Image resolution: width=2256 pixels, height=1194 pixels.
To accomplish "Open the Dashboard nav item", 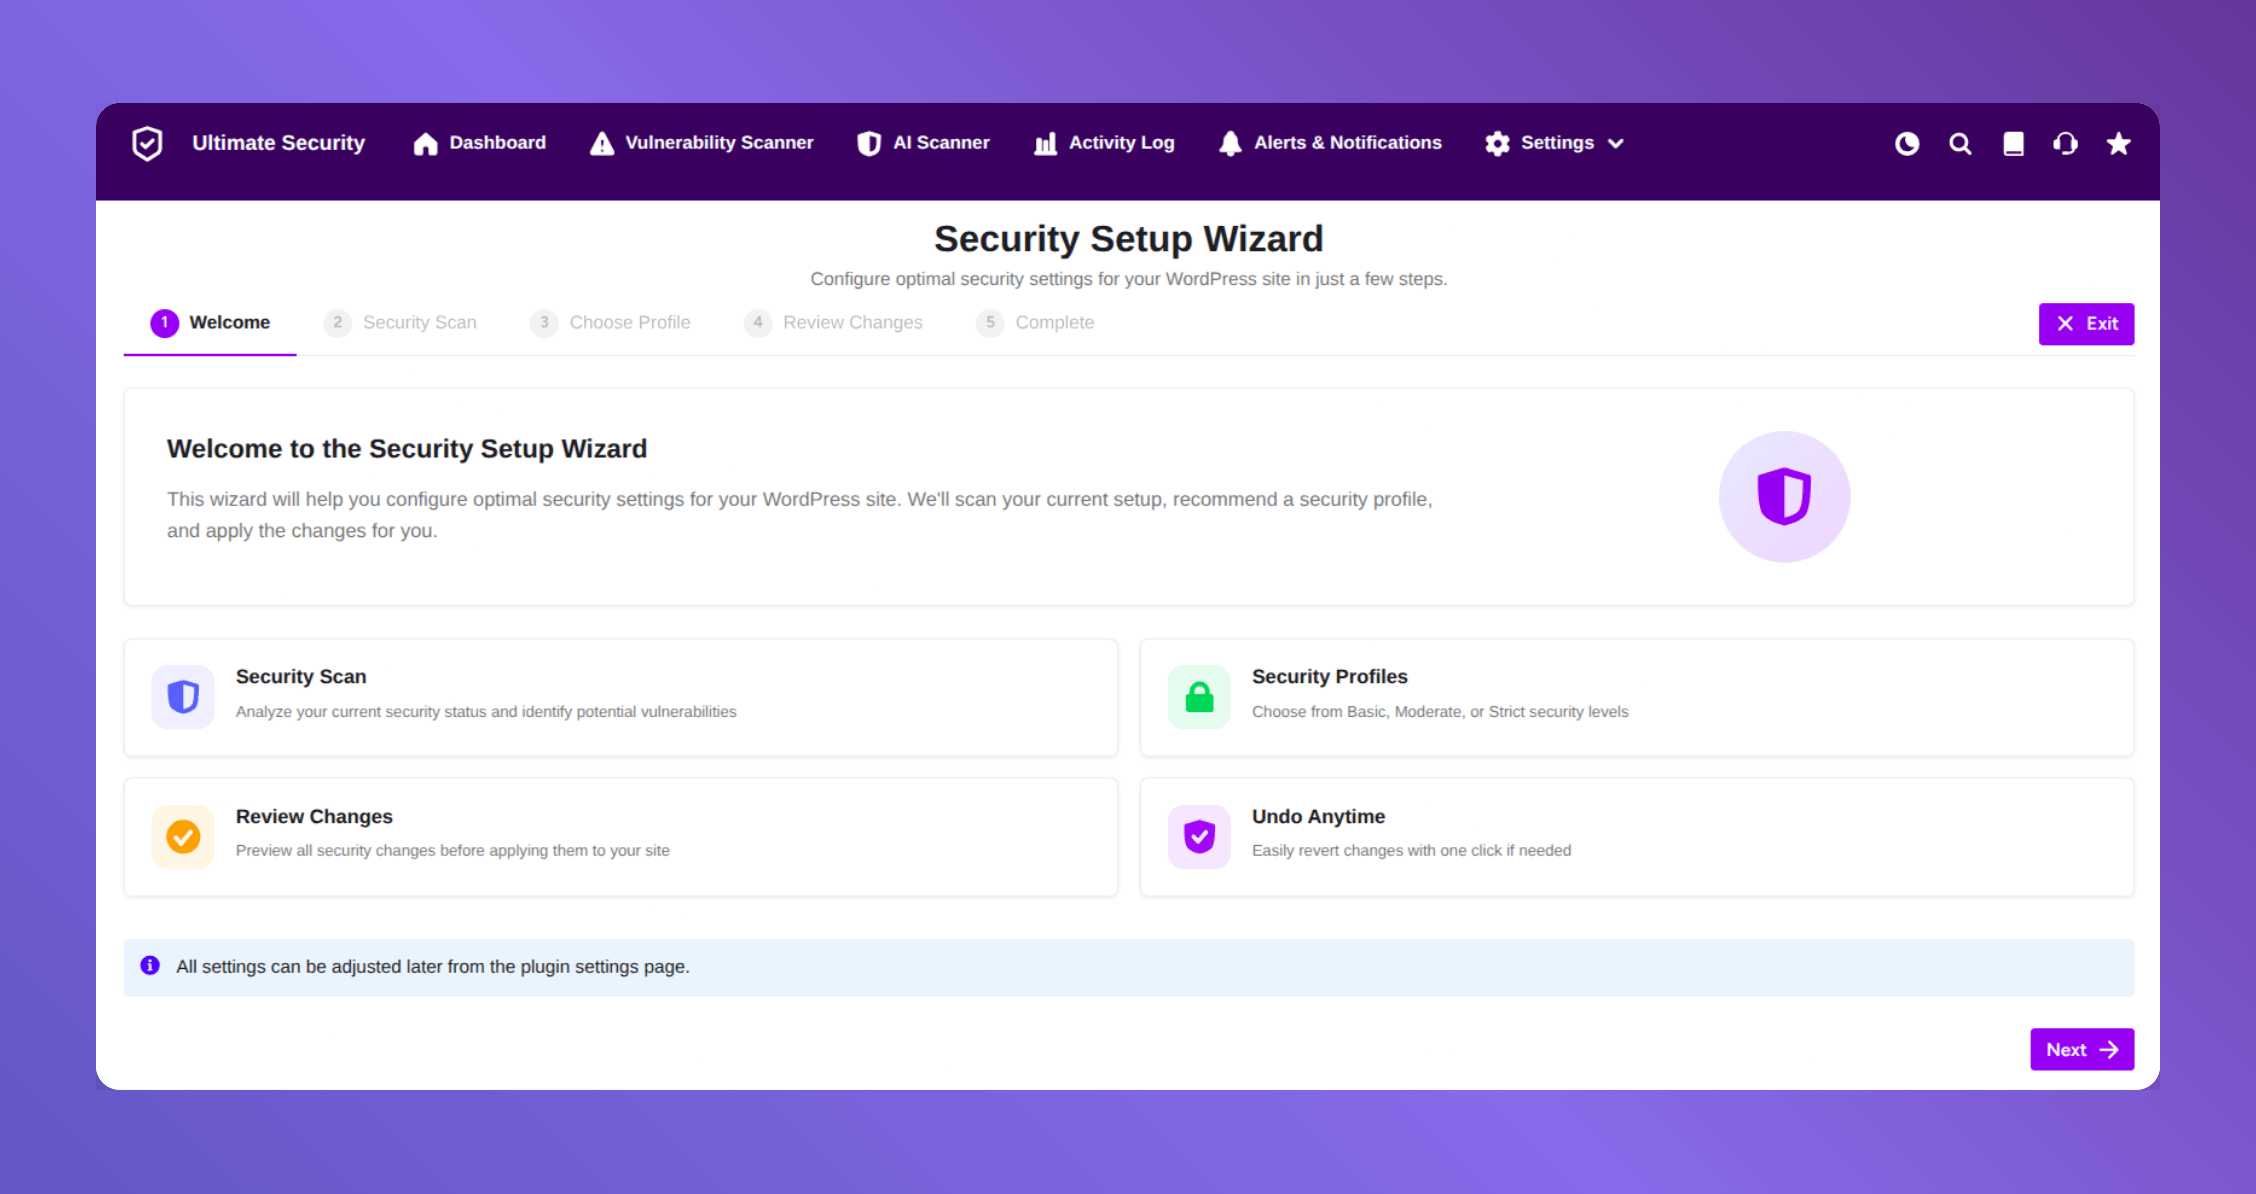I will 479,143.
